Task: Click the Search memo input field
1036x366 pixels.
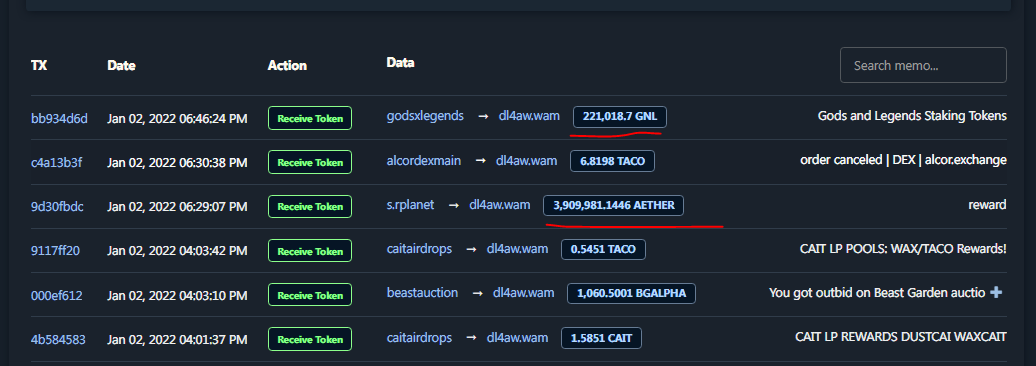Action: pos(923,65)
